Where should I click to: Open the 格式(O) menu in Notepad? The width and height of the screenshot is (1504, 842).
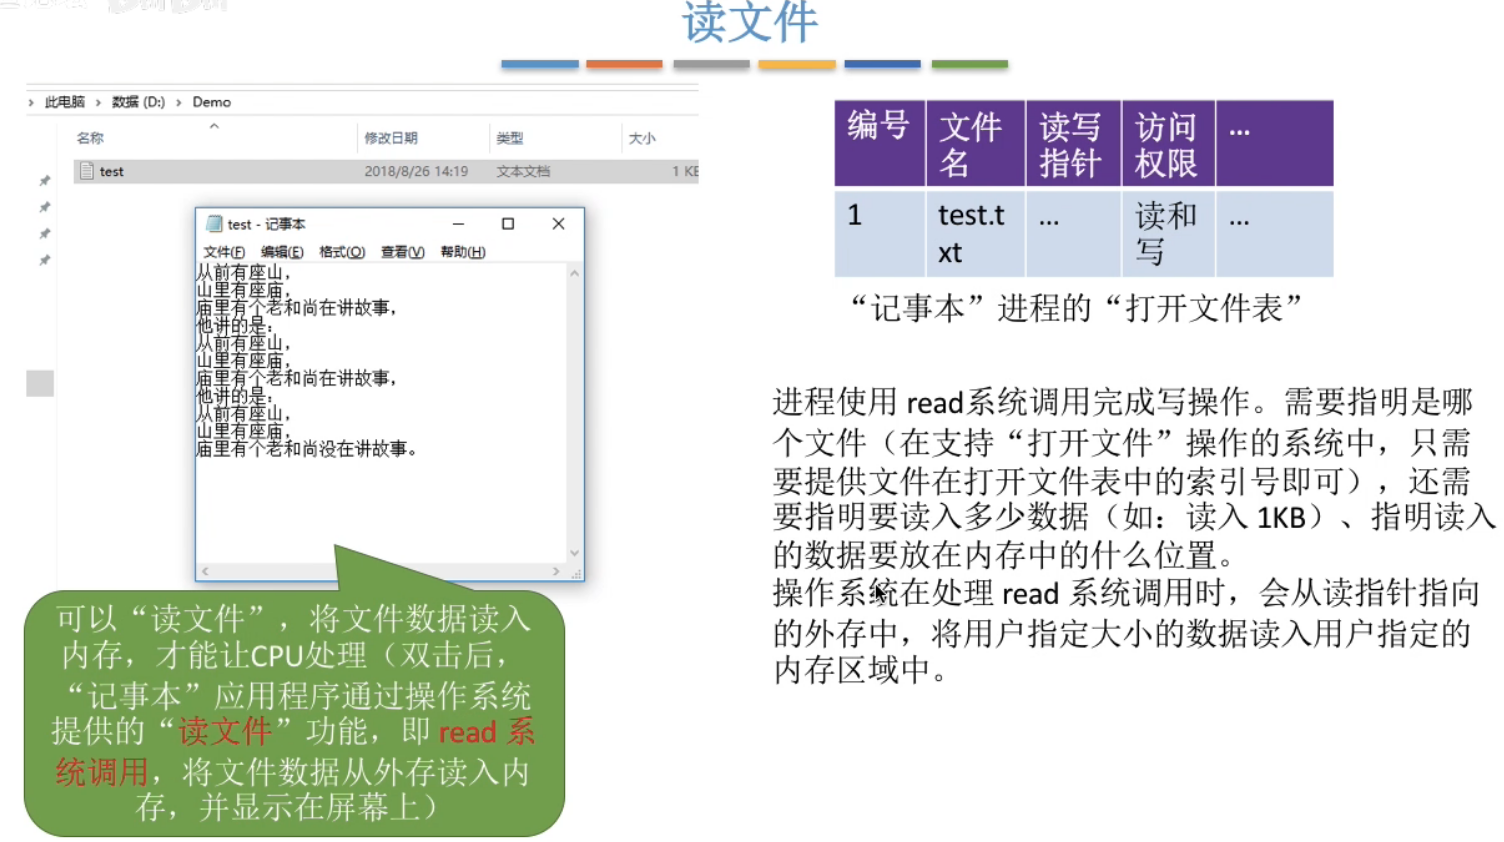point(342,252)
